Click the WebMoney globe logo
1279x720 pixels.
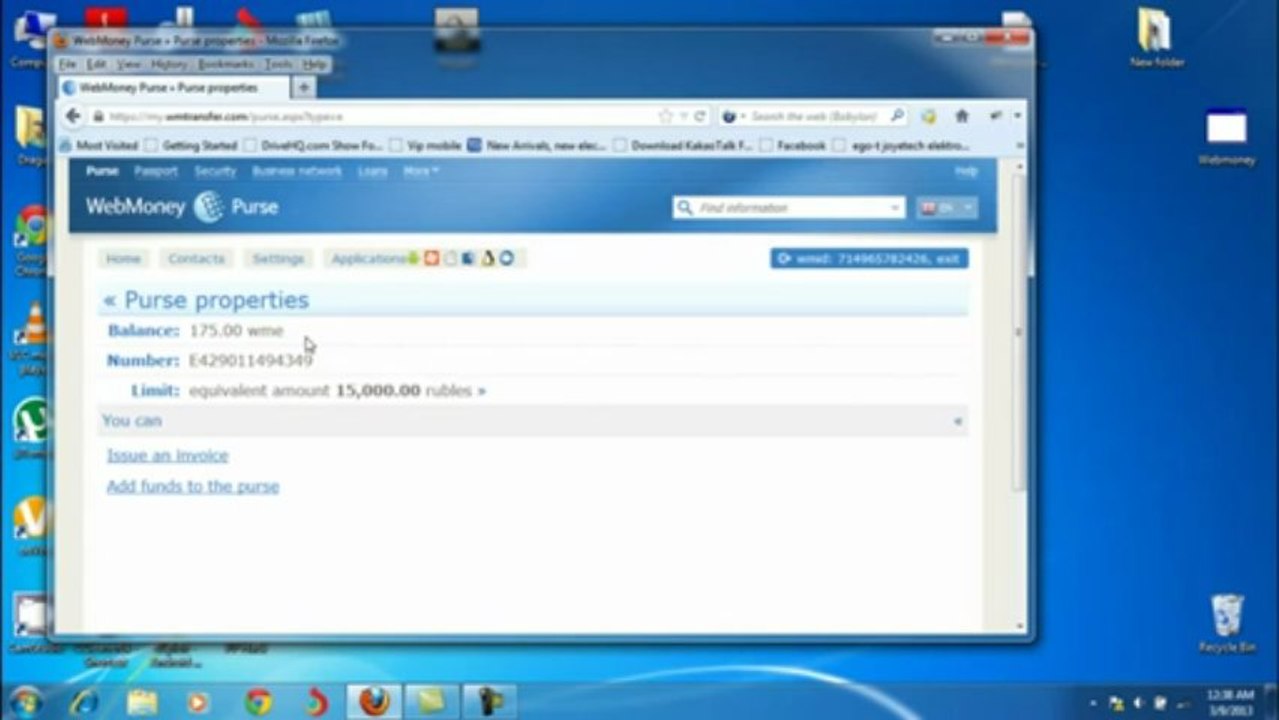(x=208, y=207)
